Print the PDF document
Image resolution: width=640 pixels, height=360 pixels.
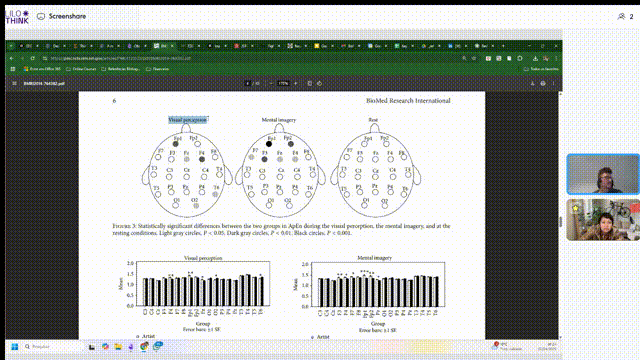tap(543, 83)
